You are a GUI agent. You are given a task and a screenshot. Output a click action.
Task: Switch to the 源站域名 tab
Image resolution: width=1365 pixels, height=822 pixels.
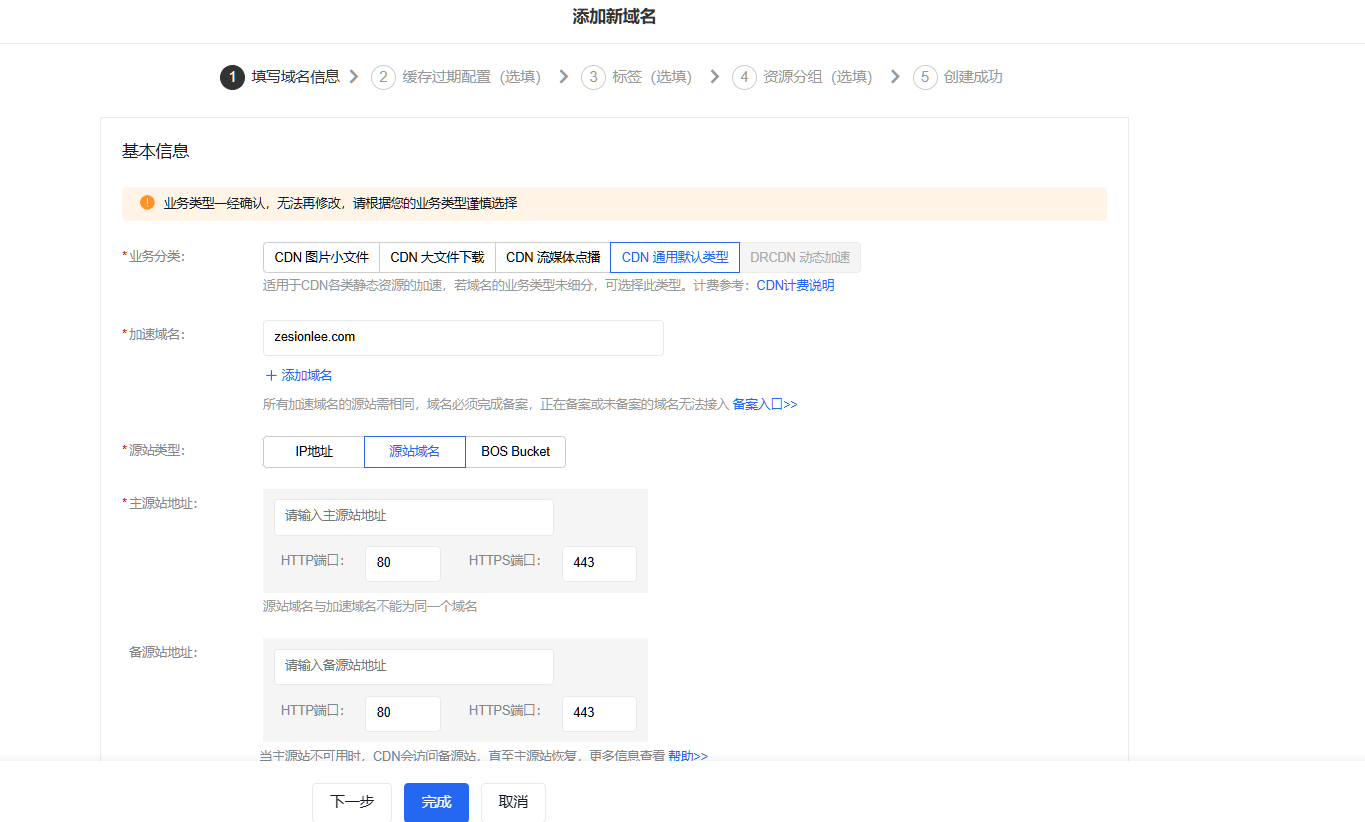(x=414, y=451)
